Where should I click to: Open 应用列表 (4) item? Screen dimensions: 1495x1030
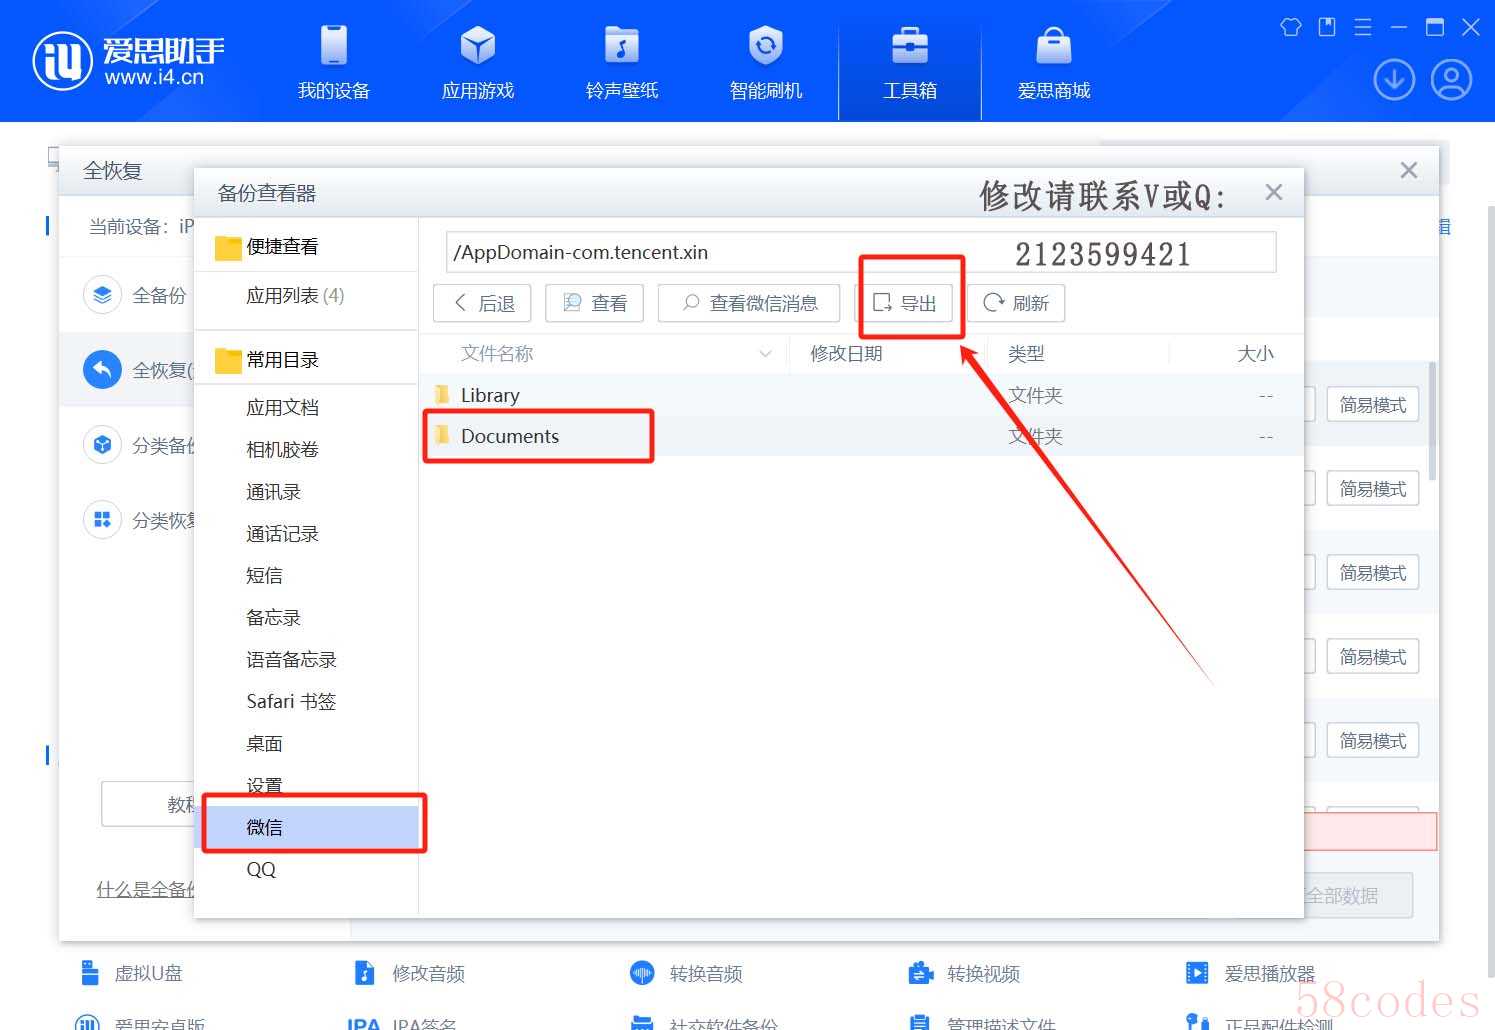click(x=295, y=296)
